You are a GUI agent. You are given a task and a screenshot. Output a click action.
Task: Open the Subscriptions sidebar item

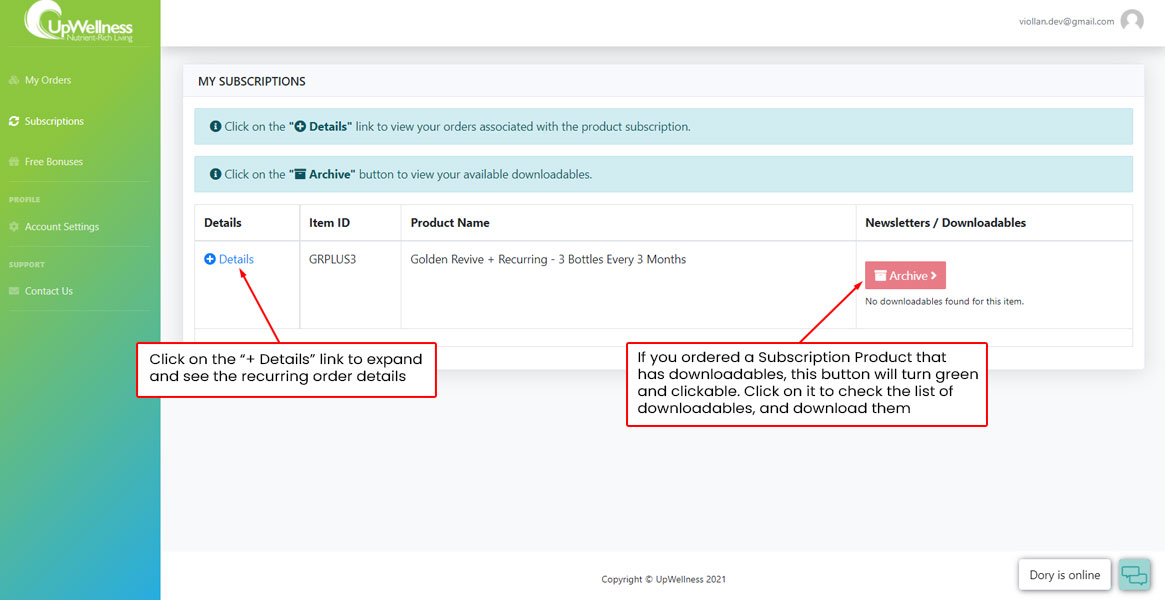tap(46, 121)
